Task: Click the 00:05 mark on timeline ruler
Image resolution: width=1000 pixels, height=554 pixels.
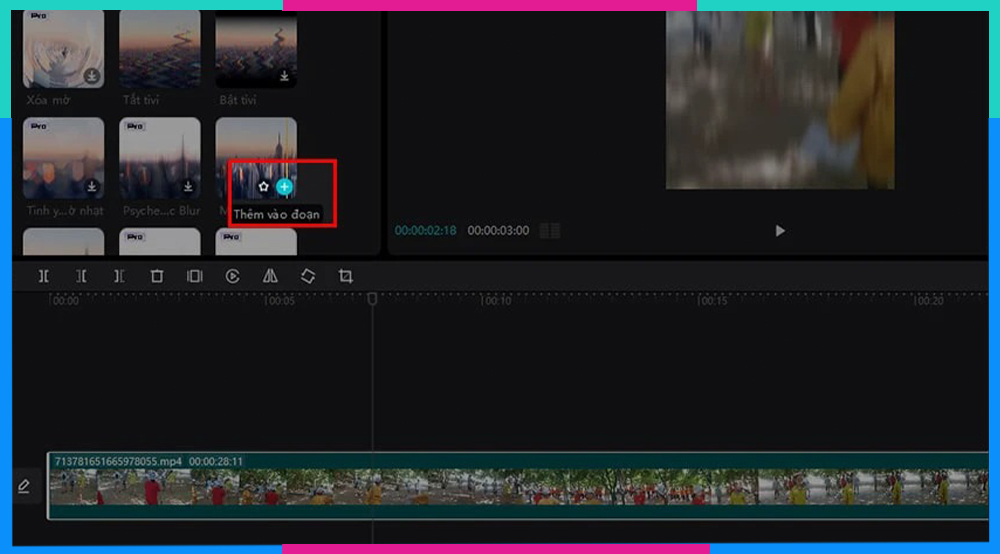Action: pos(279,300)
